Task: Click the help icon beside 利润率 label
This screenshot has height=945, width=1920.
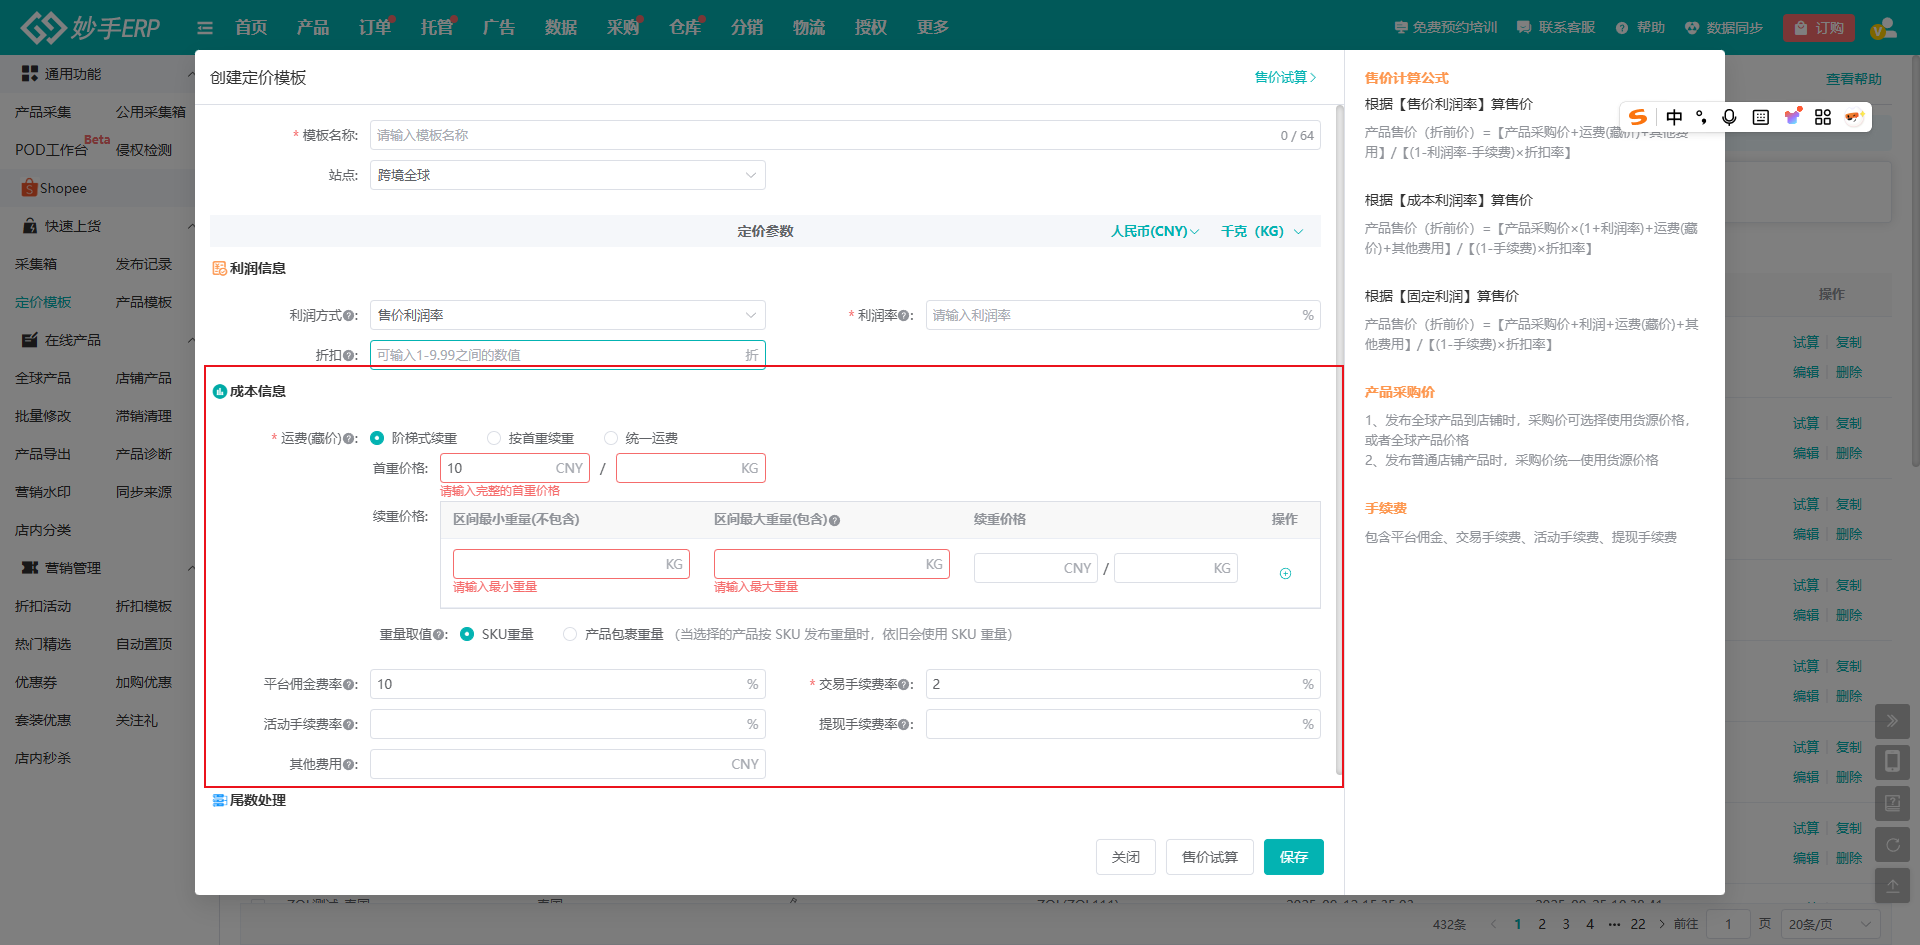Action: coord(904,316)
